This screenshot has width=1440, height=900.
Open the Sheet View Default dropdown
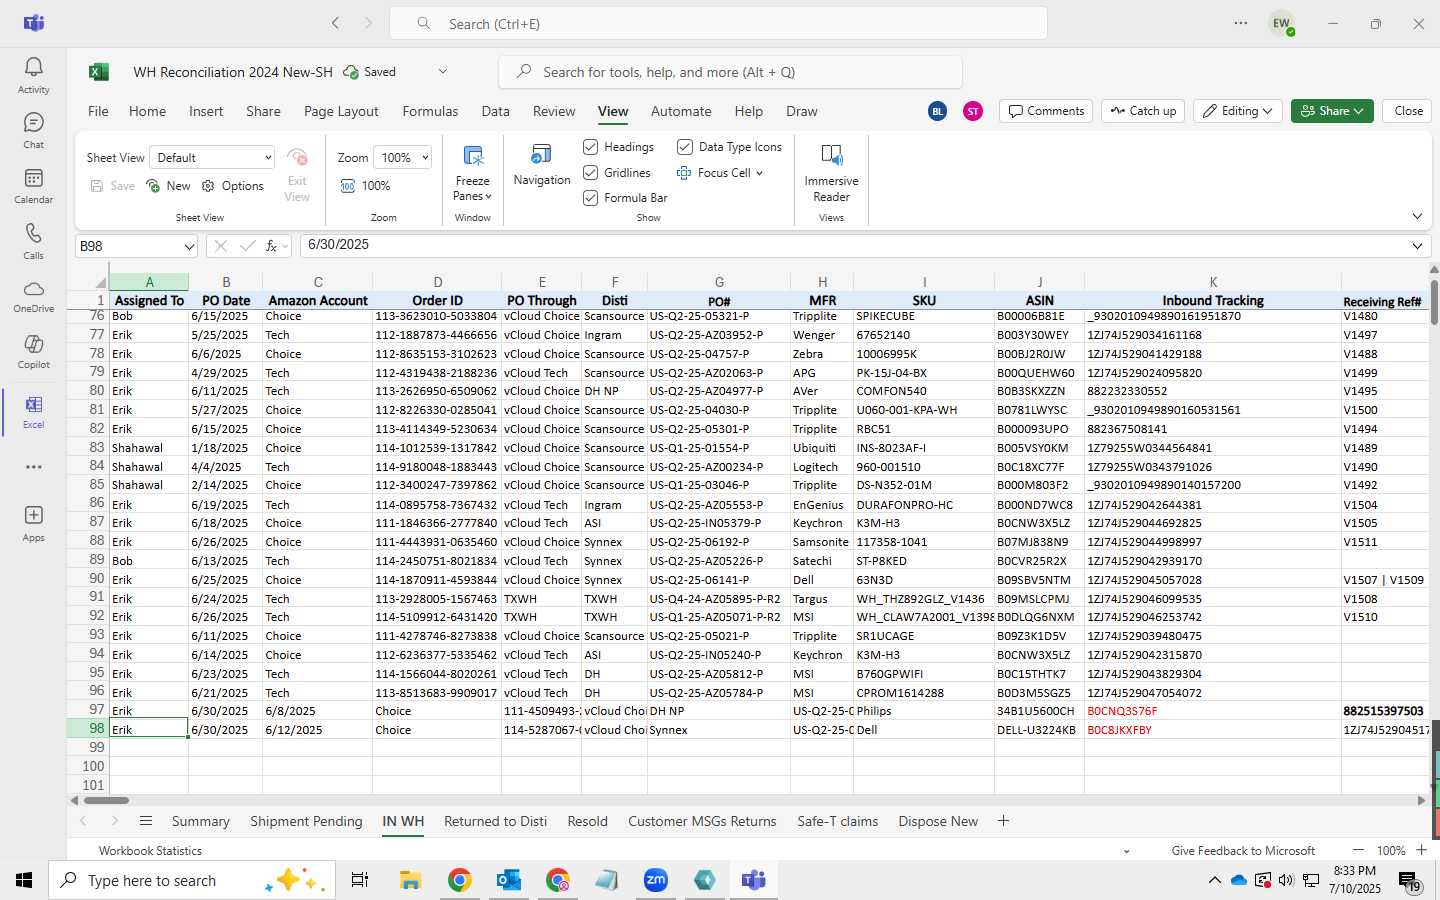click(x=212, y=158)
